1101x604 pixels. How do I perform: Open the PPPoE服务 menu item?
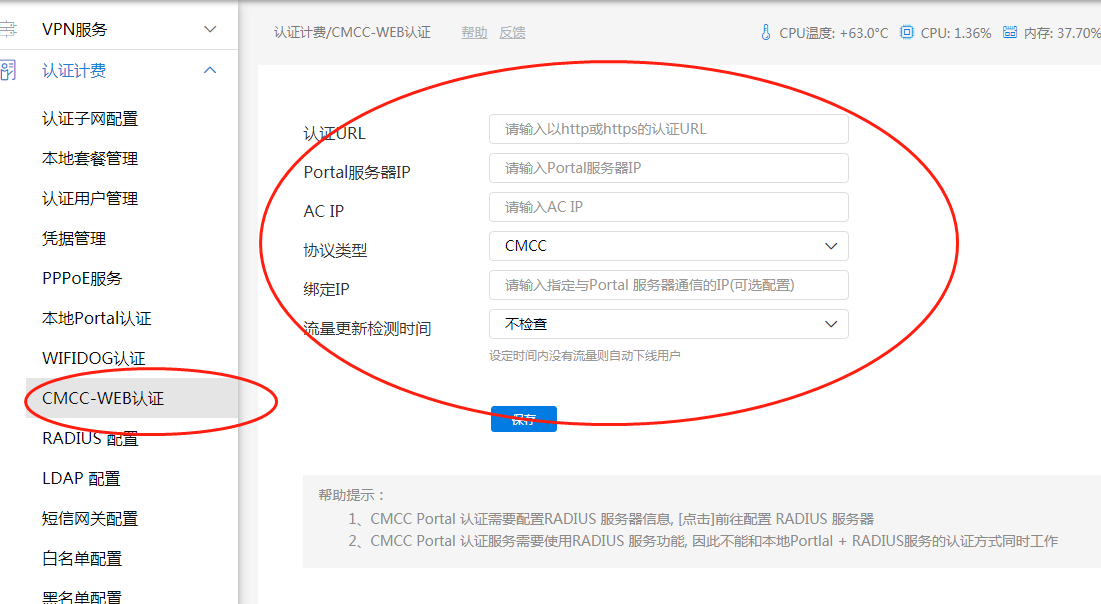[82, 279]
